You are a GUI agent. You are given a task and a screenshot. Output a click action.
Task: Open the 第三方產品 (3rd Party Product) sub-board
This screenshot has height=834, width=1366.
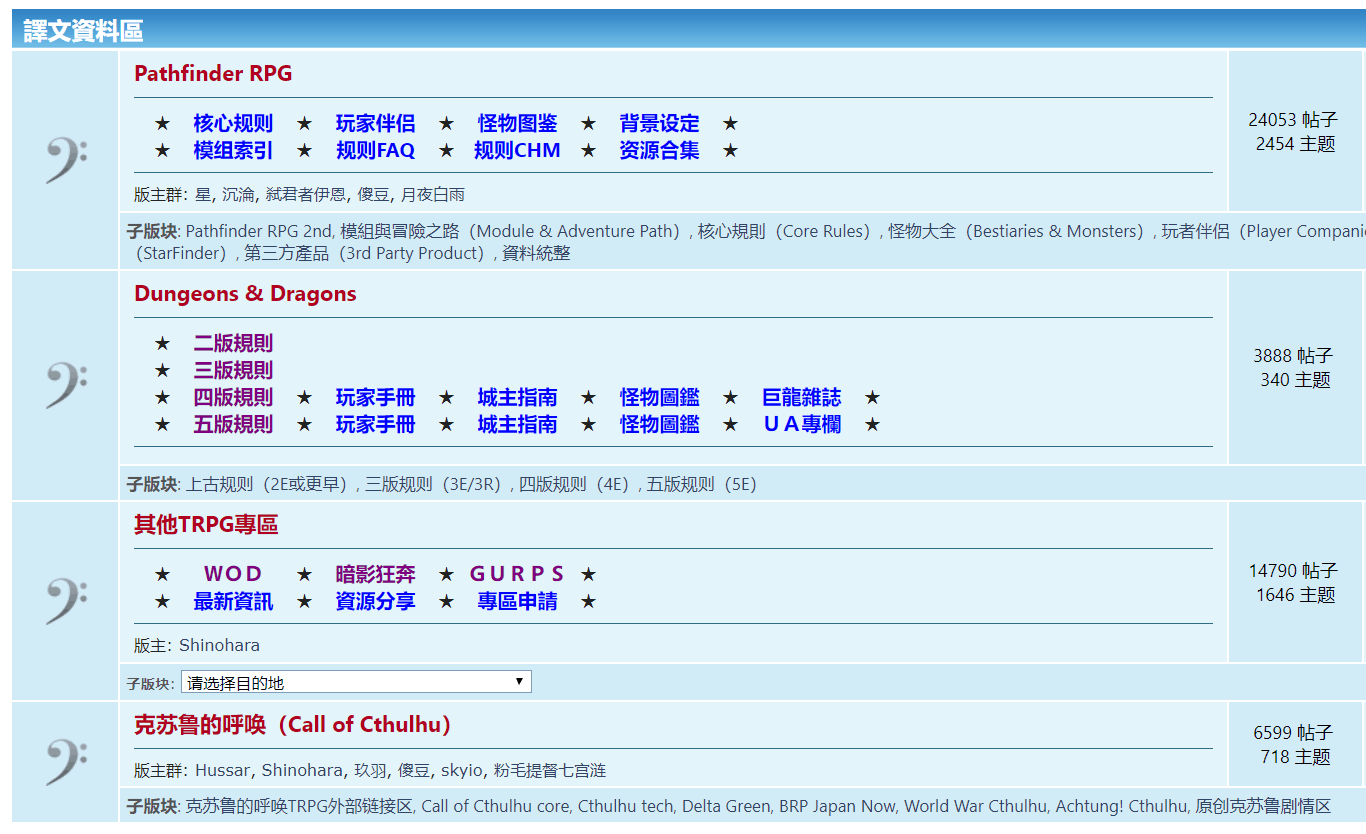click(x=368, y=254)
